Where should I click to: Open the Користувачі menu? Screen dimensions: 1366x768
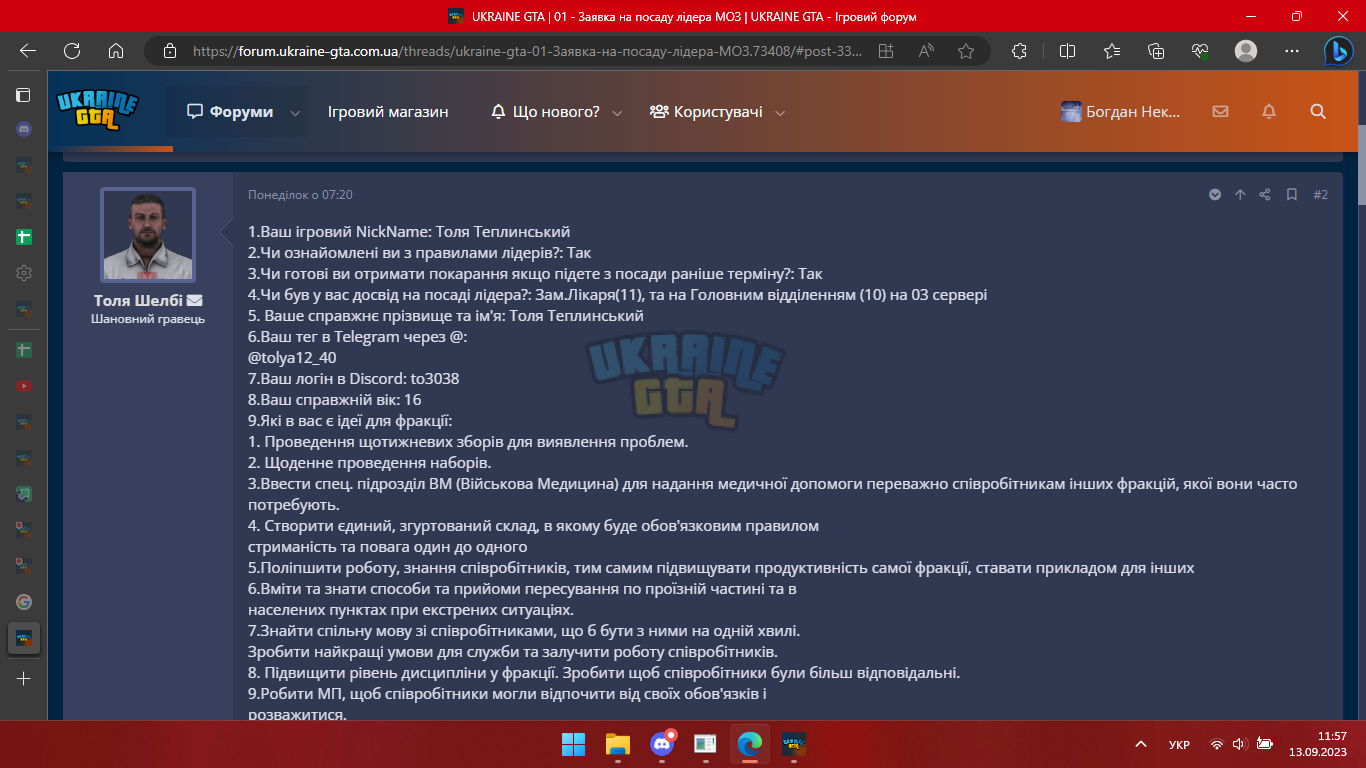pos(706,112)
